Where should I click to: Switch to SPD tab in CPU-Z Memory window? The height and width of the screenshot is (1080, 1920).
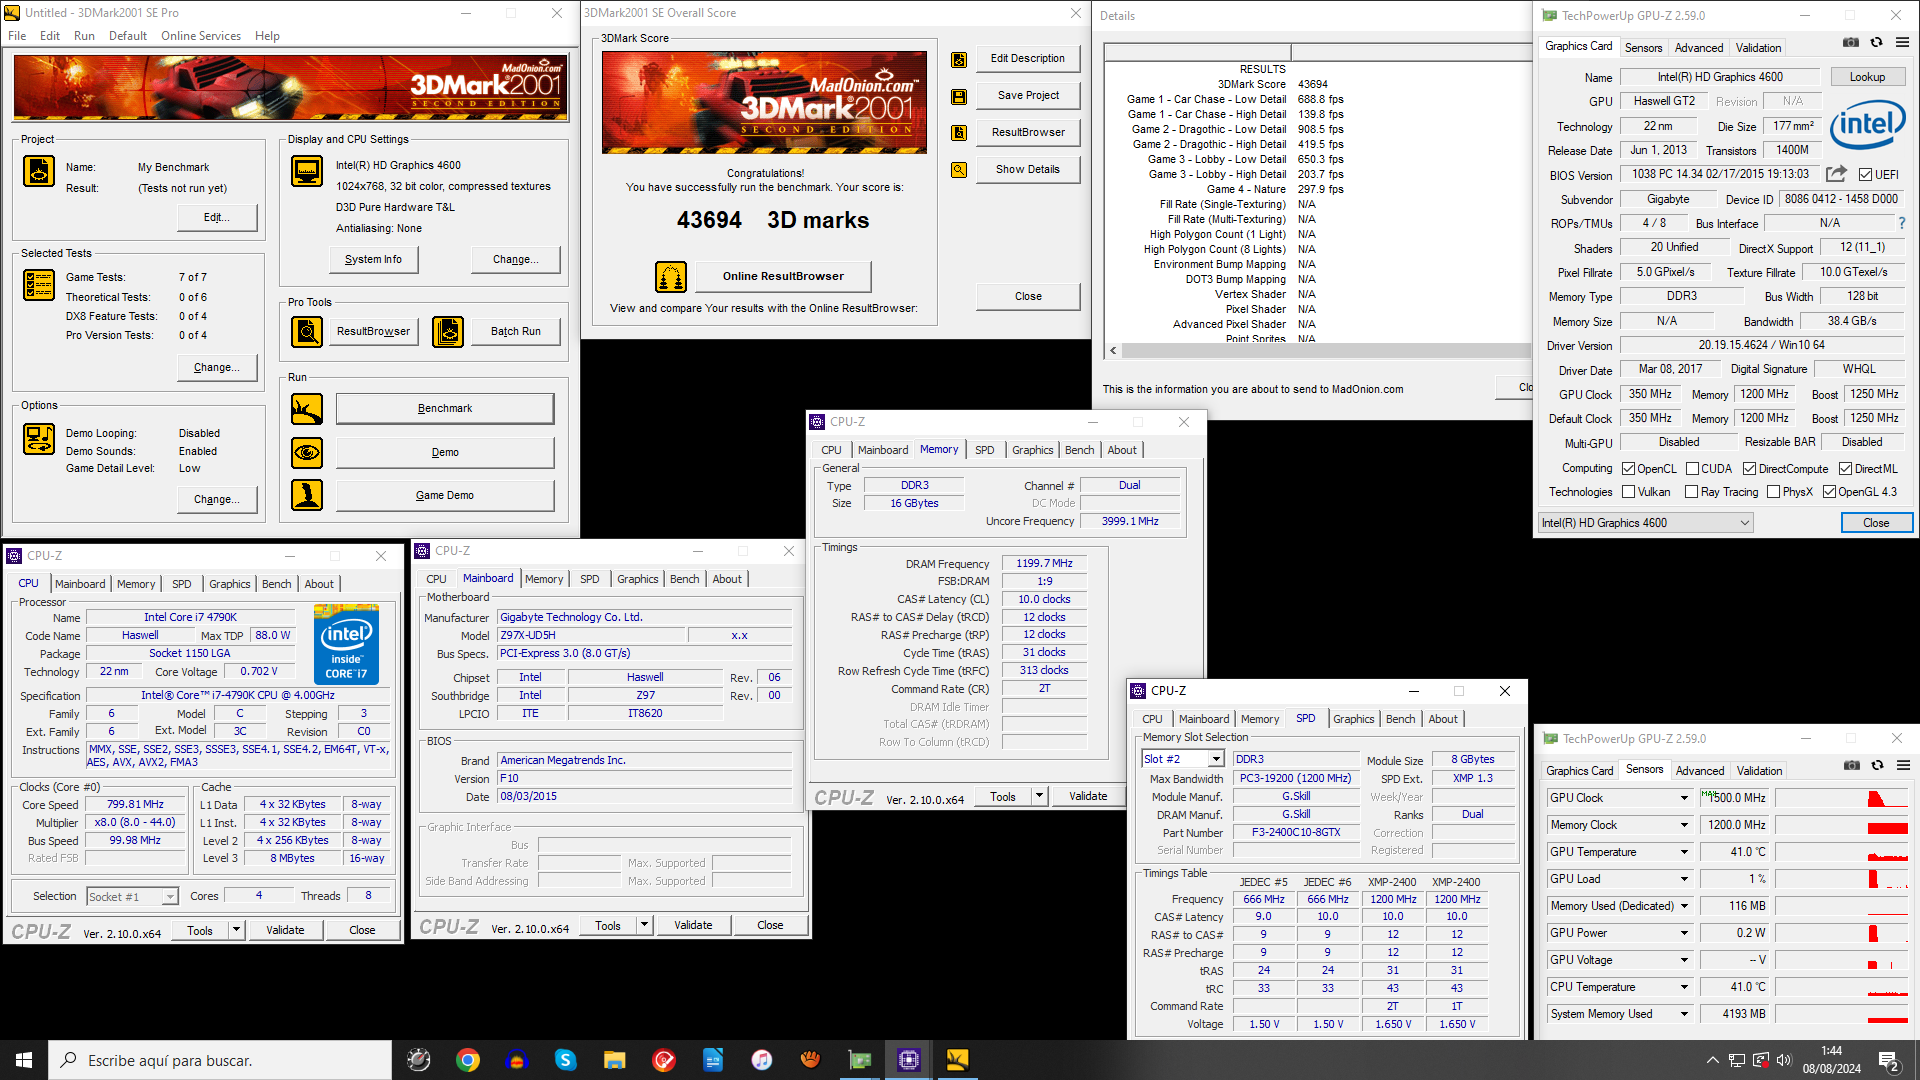985,450
